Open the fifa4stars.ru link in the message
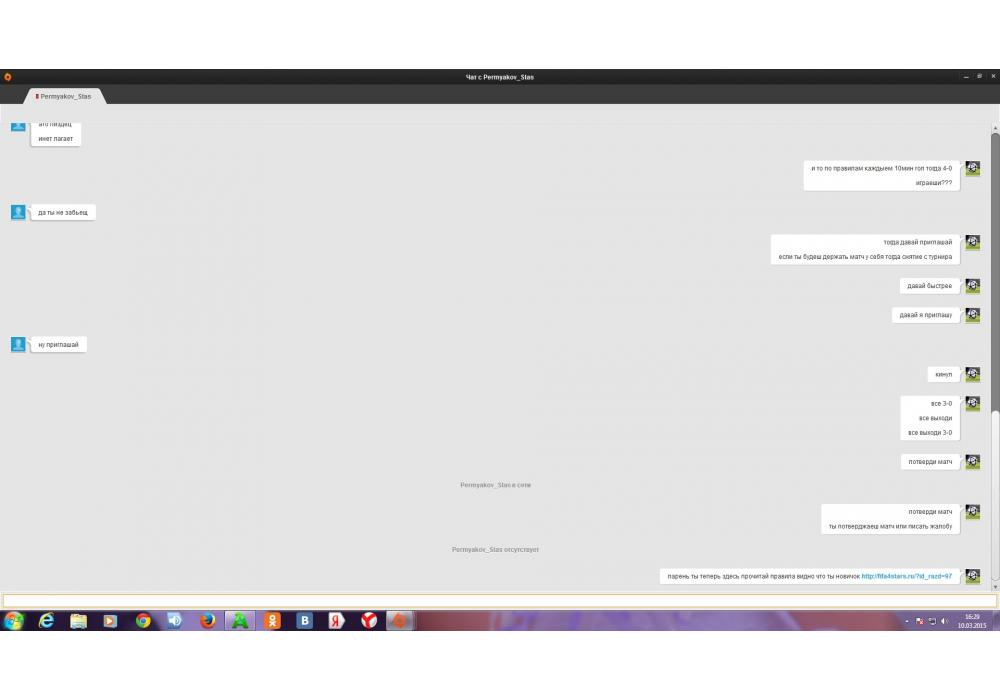This screenshot has height=700, width=1000. click(x=906, y=576)
